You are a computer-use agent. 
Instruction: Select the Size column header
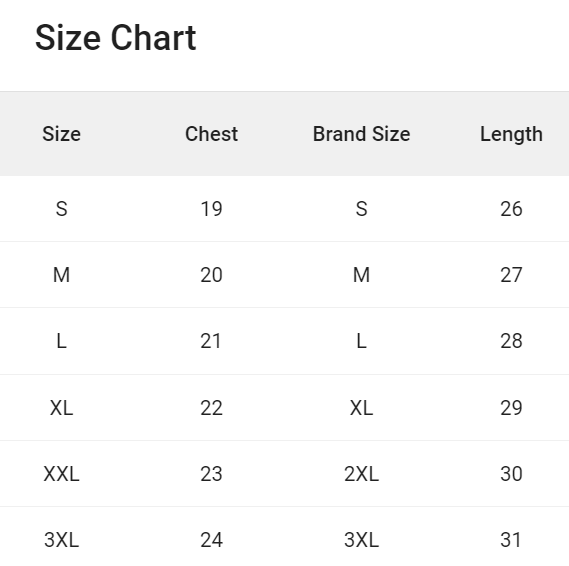tap(61, 134)
